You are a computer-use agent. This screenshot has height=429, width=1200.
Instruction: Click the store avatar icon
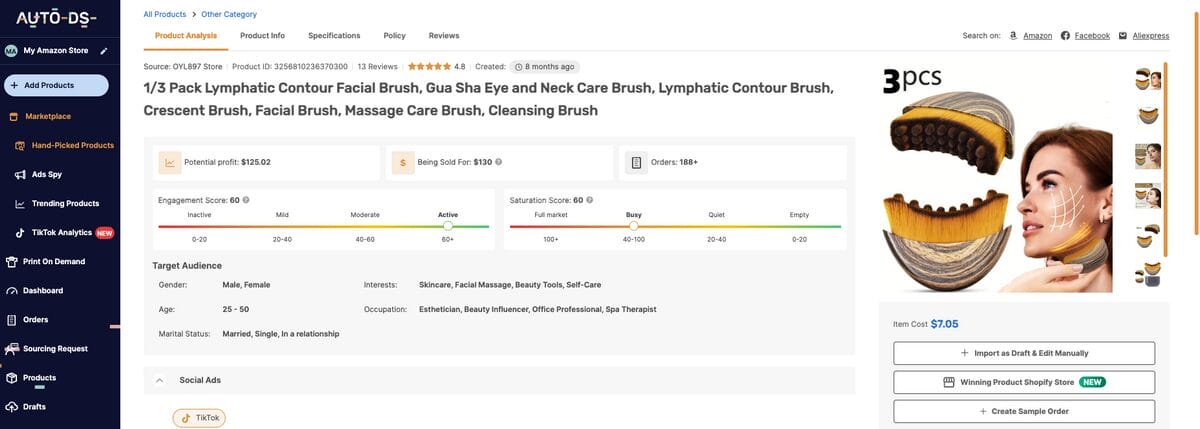point(11,50)
